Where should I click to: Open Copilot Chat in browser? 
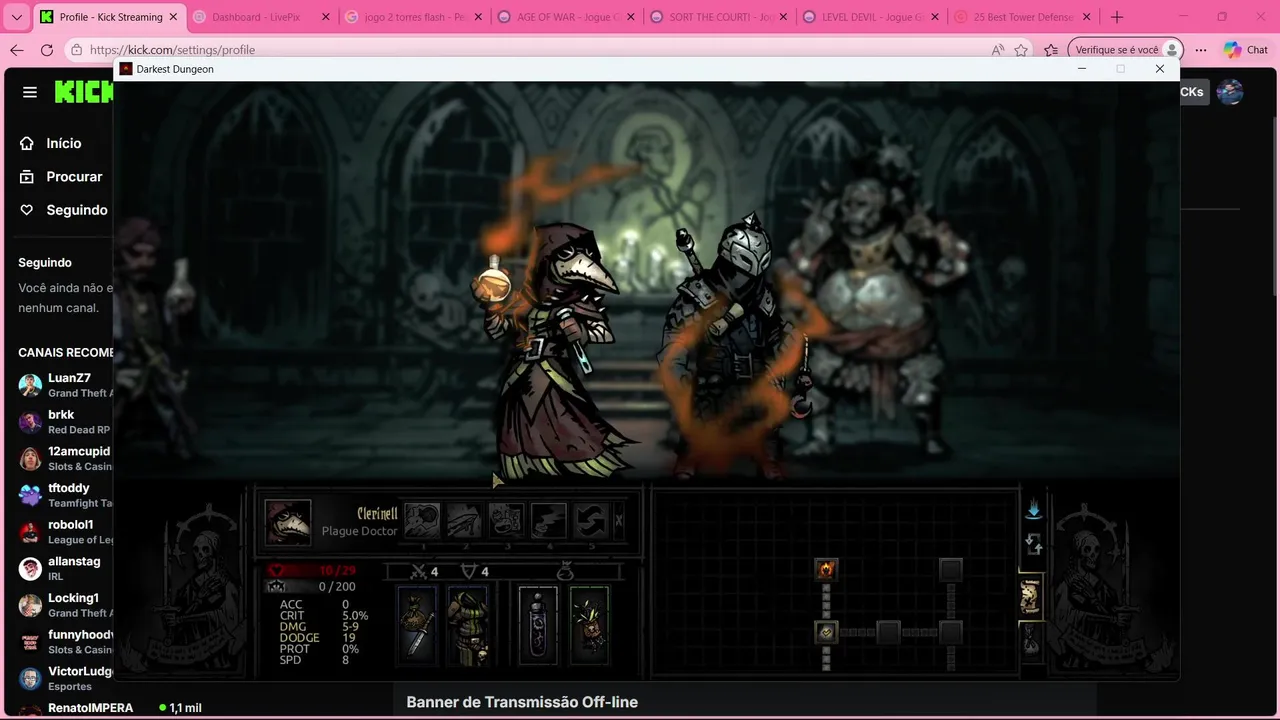1246,50
